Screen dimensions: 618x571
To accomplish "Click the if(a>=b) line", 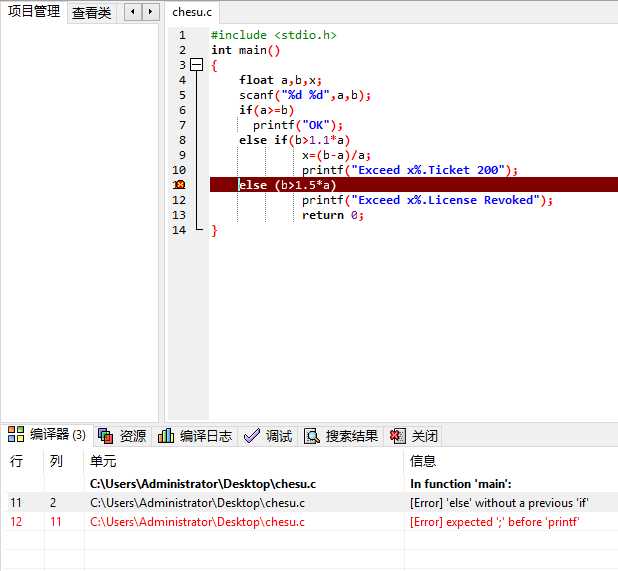I will coord(266,110).
